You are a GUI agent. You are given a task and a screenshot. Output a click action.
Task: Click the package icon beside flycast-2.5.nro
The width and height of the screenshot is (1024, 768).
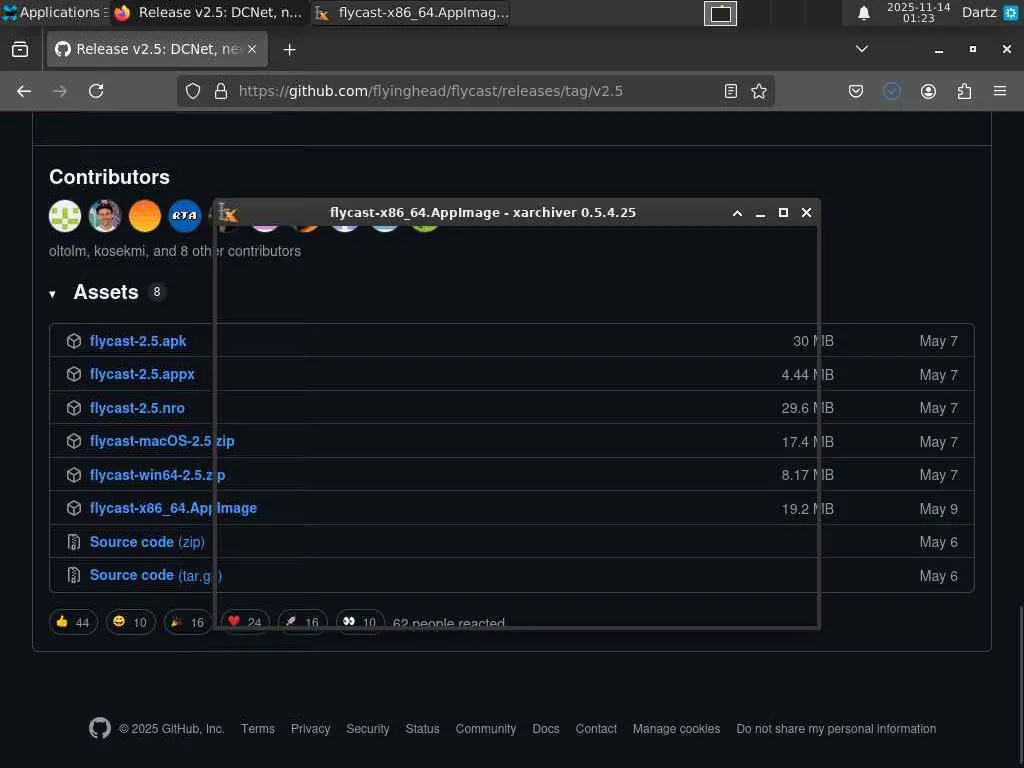(x=74, y=408)
